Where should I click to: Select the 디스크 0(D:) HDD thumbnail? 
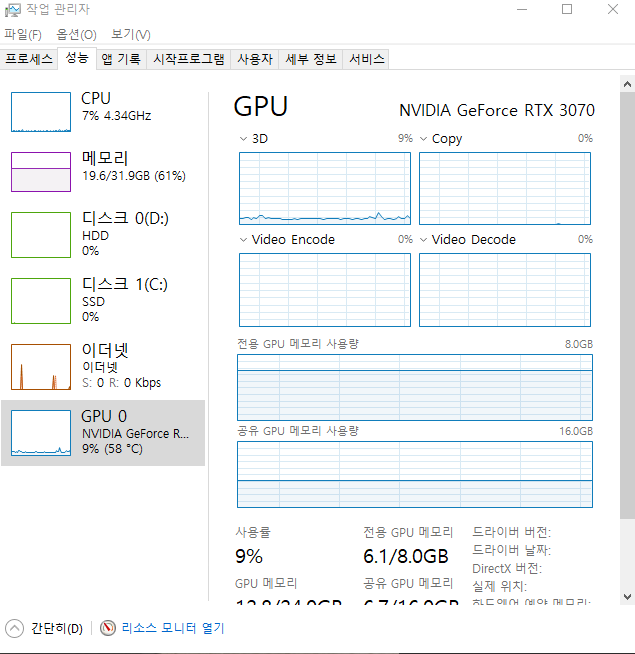click(x=41, y=235)
